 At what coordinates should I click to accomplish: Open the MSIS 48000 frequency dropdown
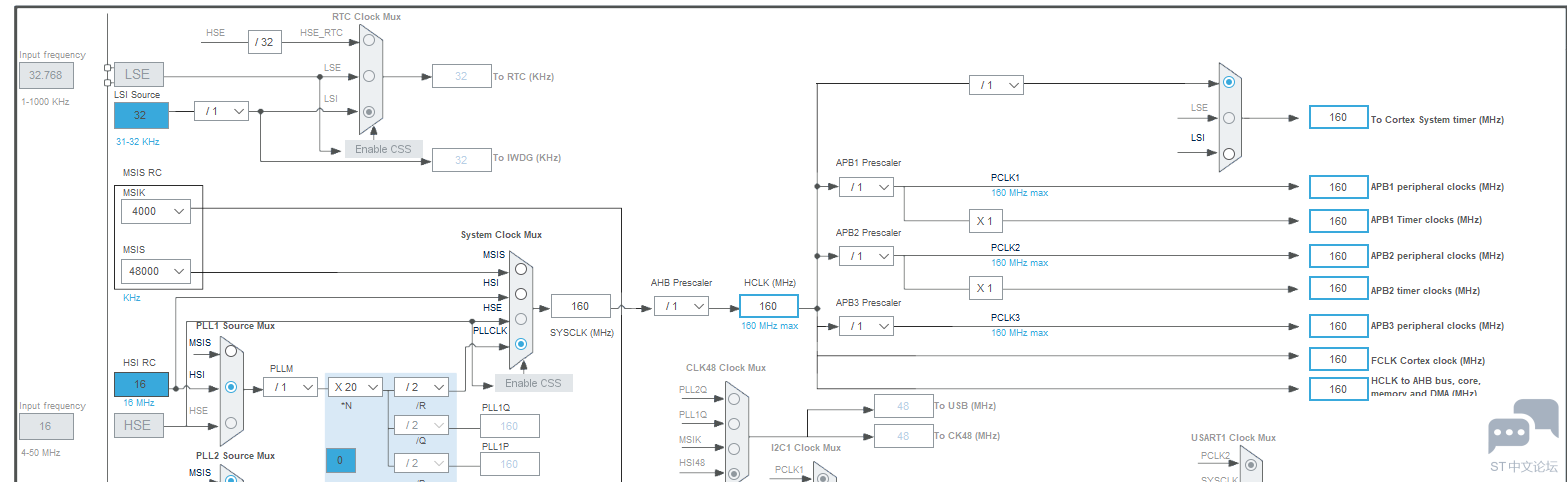[x=155, y=271]
